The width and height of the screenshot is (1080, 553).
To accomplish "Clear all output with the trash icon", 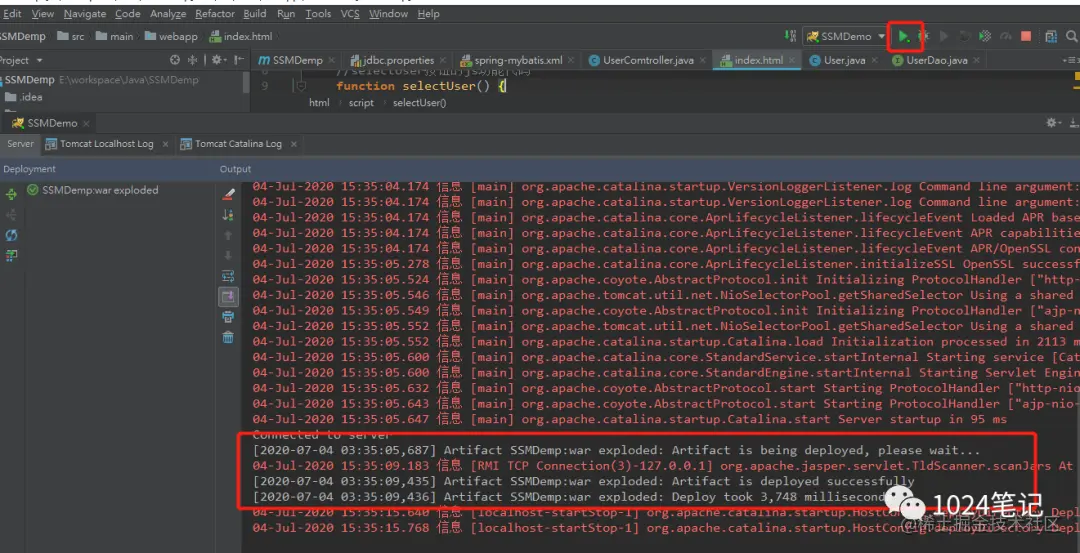I will [228, 337].
